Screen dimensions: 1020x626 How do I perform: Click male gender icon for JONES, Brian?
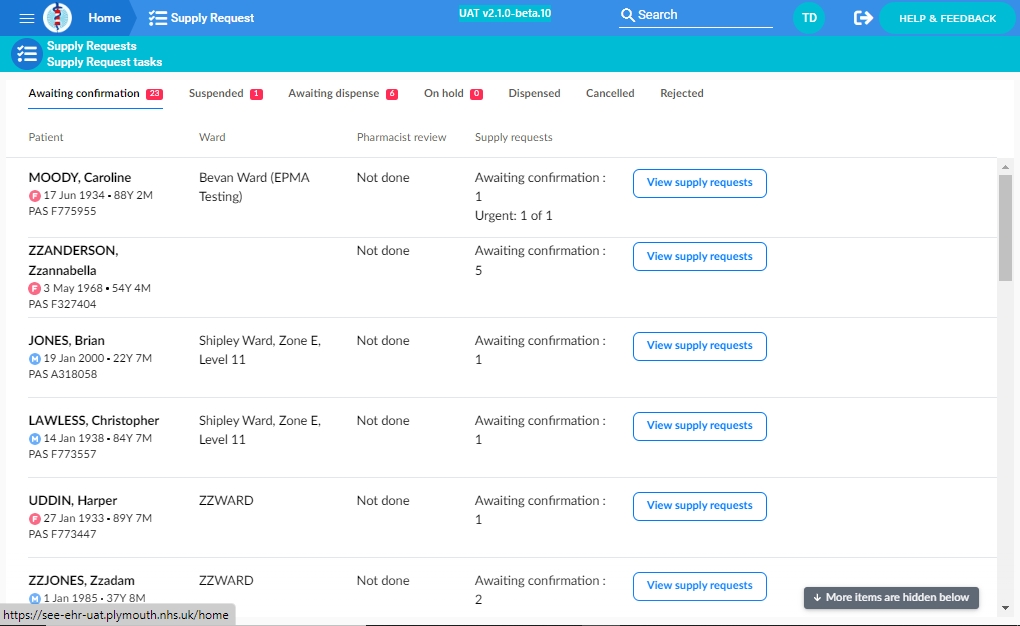point(35,359)
